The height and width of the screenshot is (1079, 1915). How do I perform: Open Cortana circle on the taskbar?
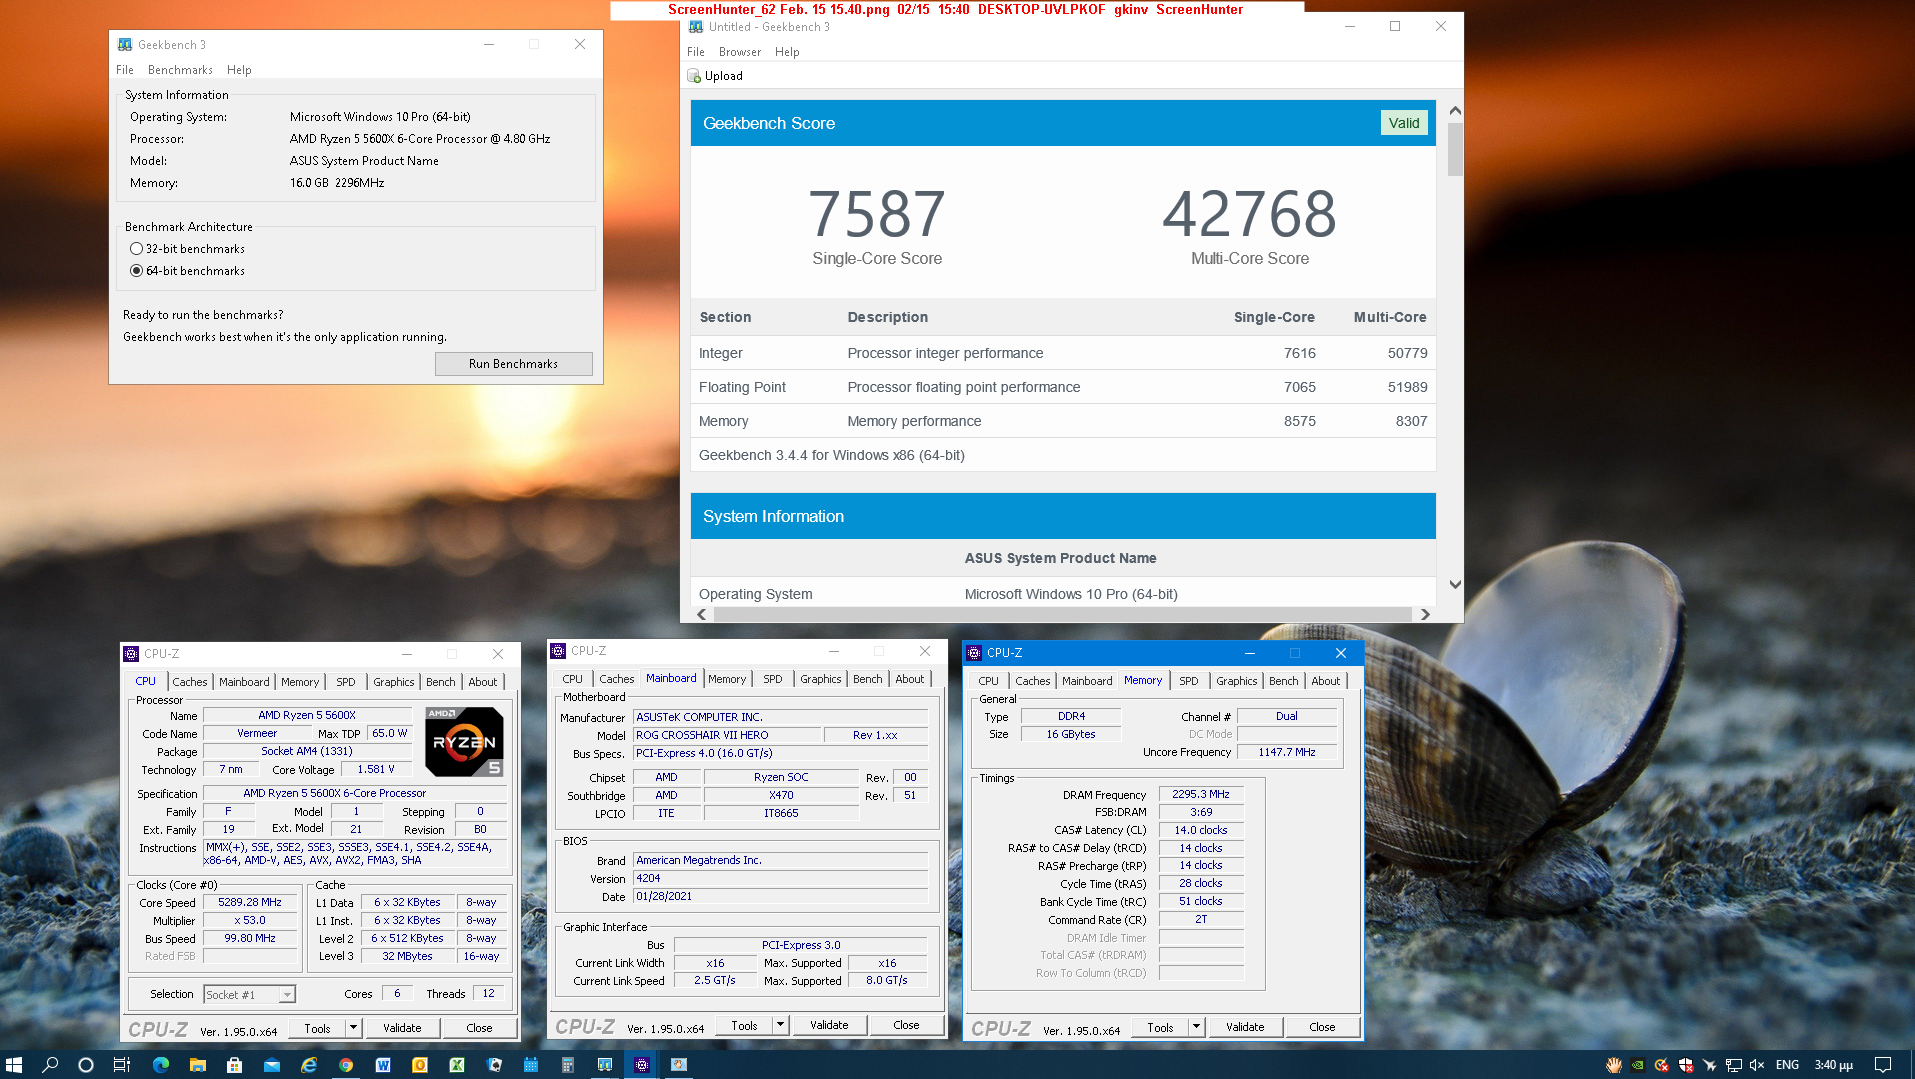tap(86, 1065)
